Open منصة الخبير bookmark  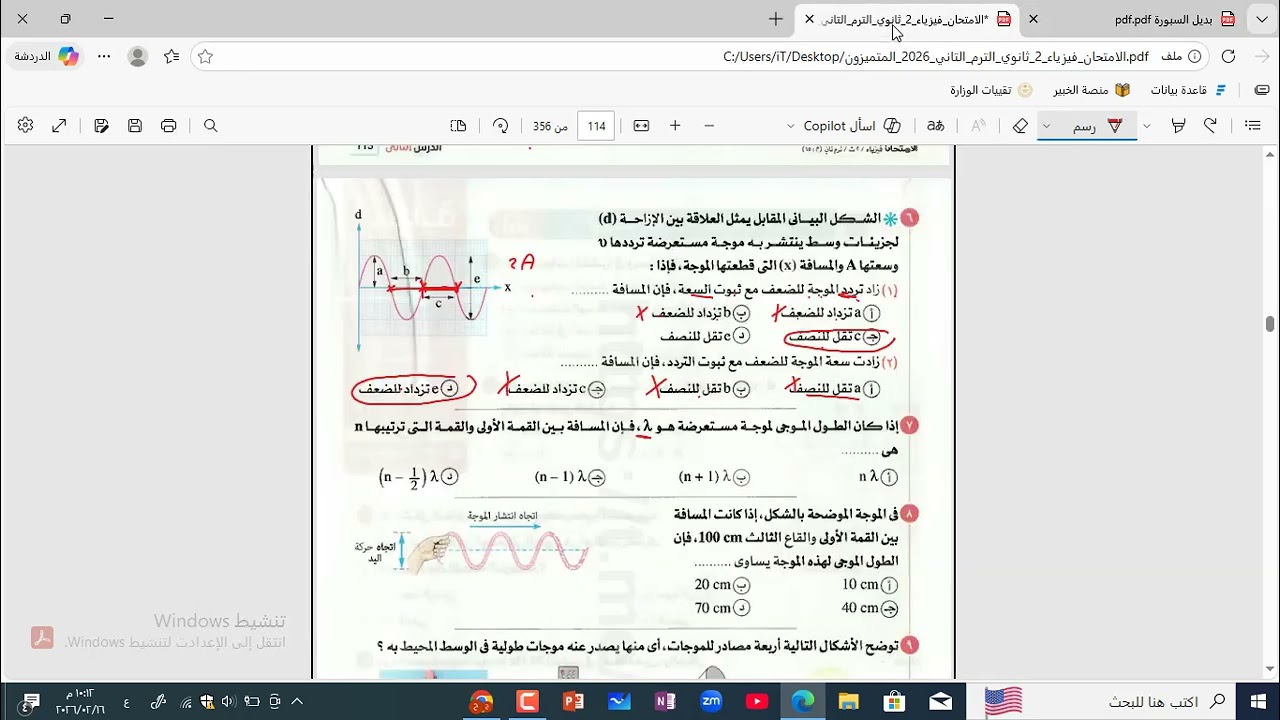click(x=1091, y=90)
